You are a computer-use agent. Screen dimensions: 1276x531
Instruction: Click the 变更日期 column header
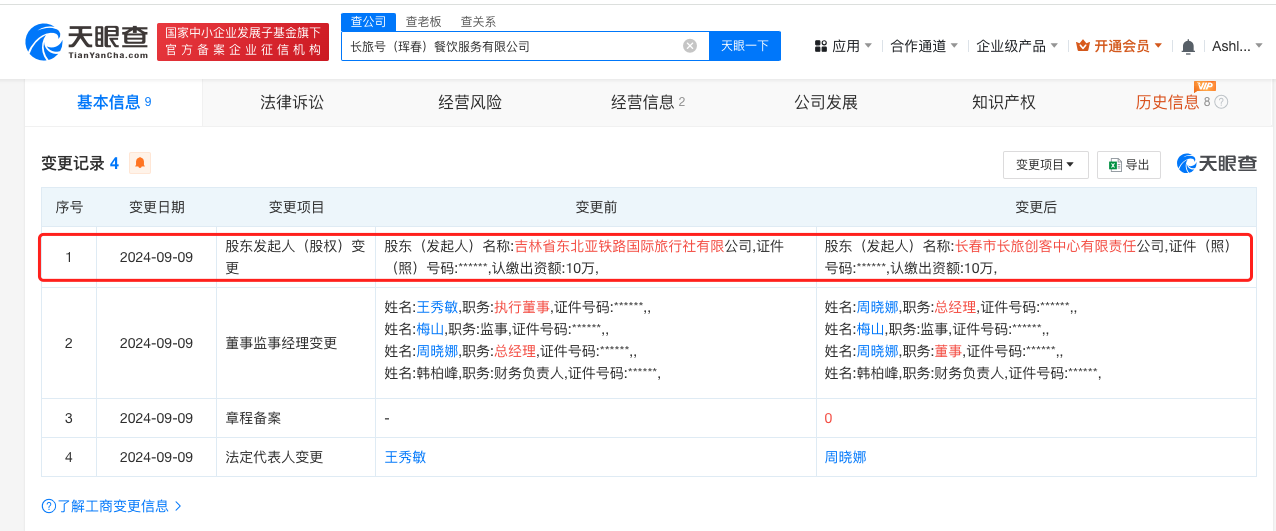(157, 207)
